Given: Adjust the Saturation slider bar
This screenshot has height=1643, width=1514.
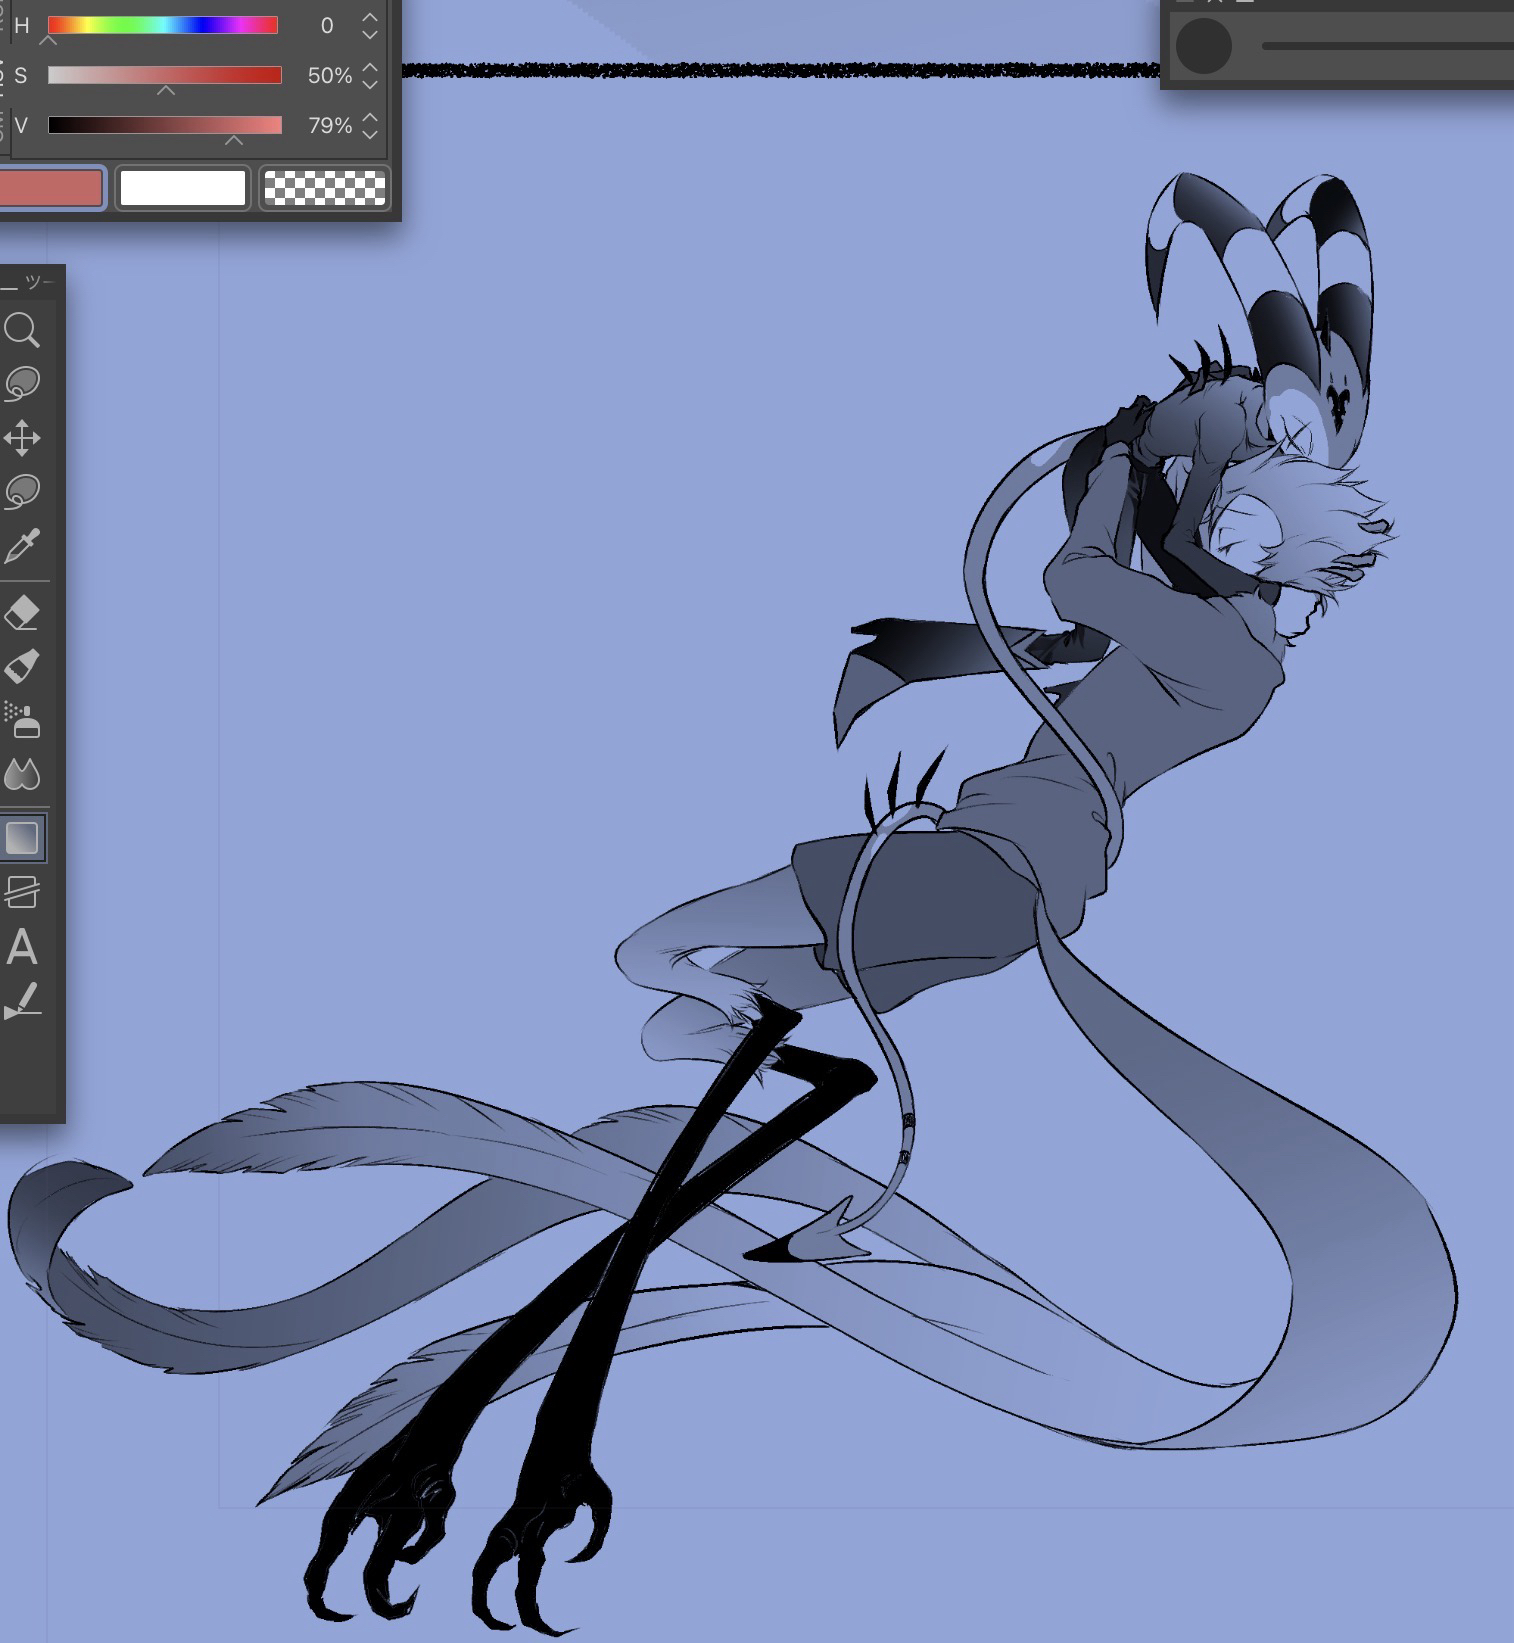Looking at the screenshot, I should click(x=165, y=75).
